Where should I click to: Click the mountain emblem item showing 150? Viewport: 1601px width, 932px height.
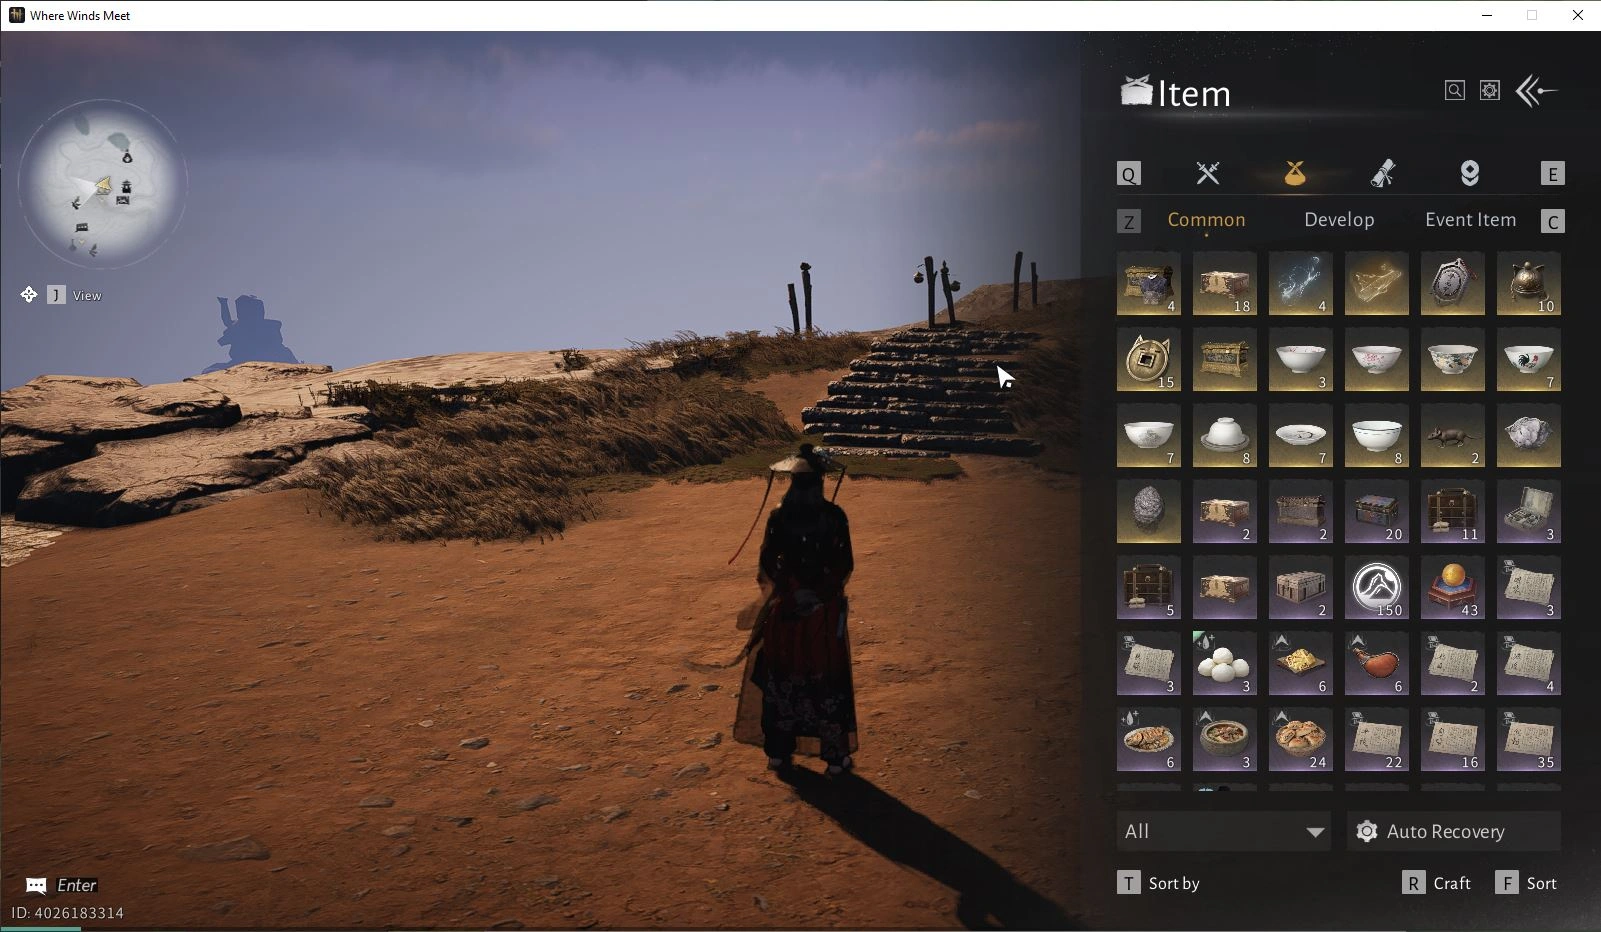(1376, 588)
